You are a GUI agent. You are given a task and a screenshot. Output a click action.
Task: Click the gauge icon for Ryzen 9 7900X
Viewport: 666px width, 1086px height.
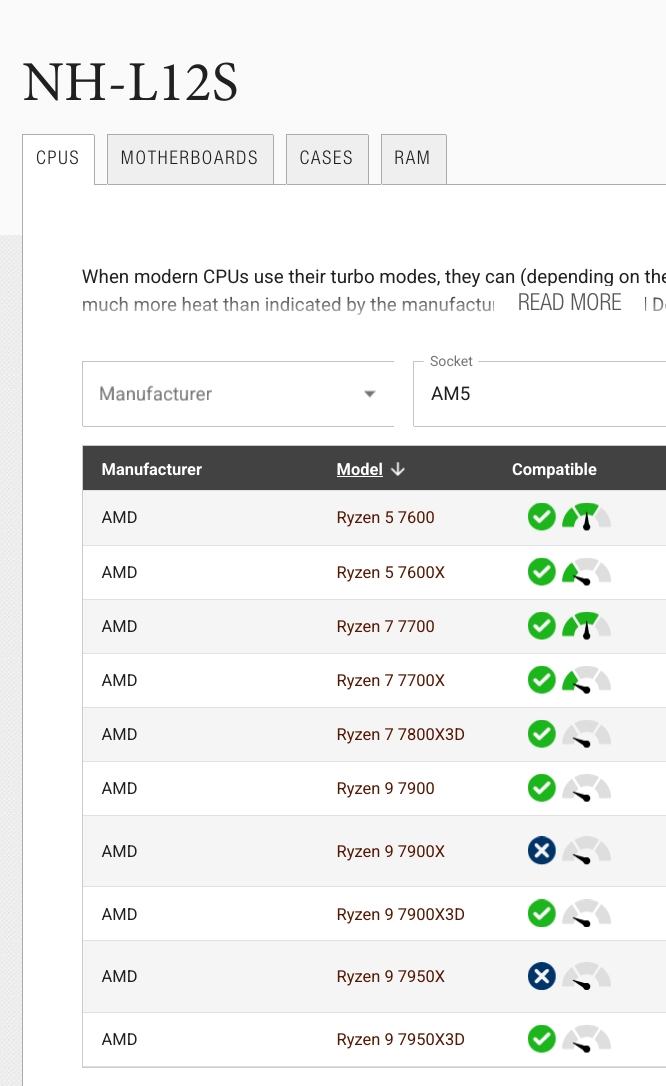tap(586, 851)
